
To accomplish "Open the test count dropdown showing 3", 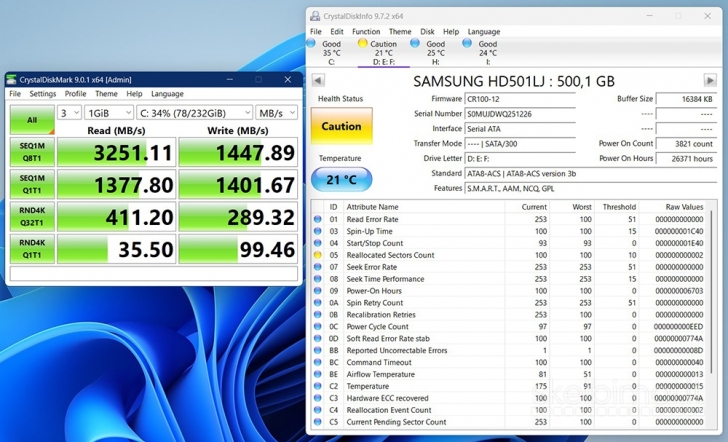I will 69,113.
